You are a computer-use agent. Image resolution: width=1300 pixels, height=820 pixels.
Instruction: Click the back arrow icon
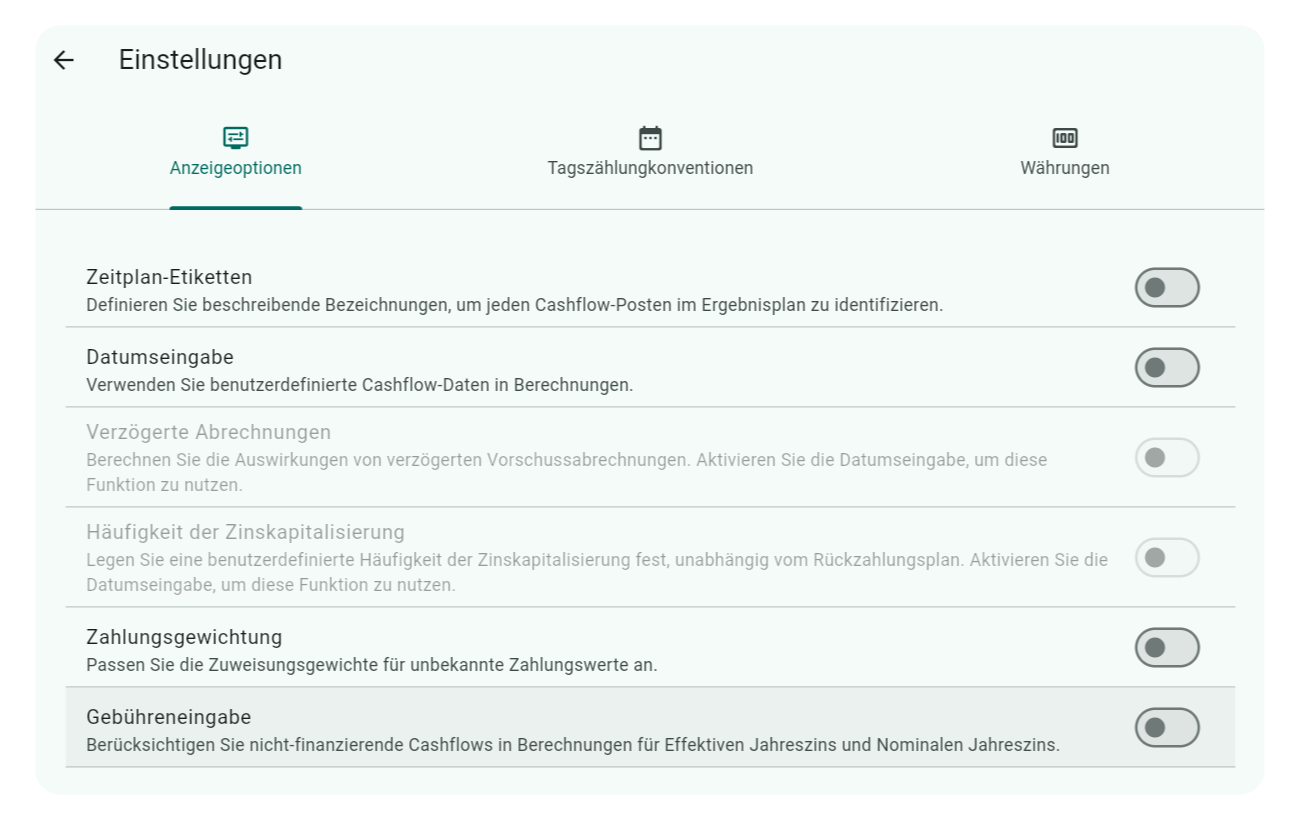coord(65,61)
